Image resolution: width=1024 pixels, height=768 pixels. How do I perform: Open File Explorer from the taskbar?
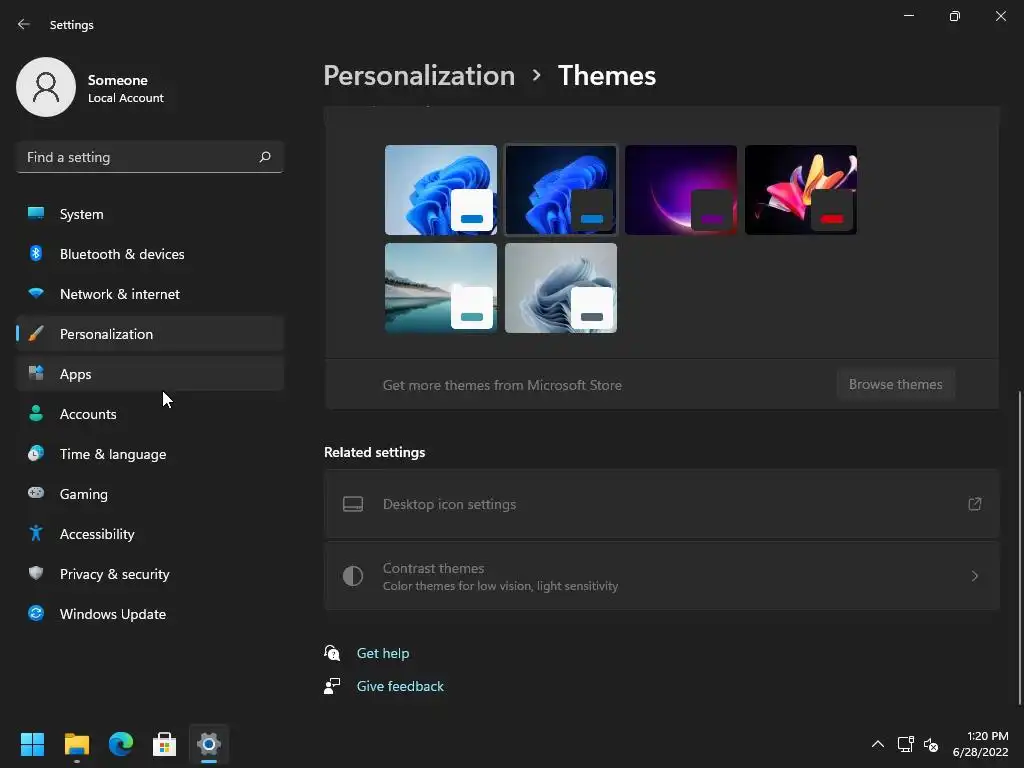(x=76, y=744)
